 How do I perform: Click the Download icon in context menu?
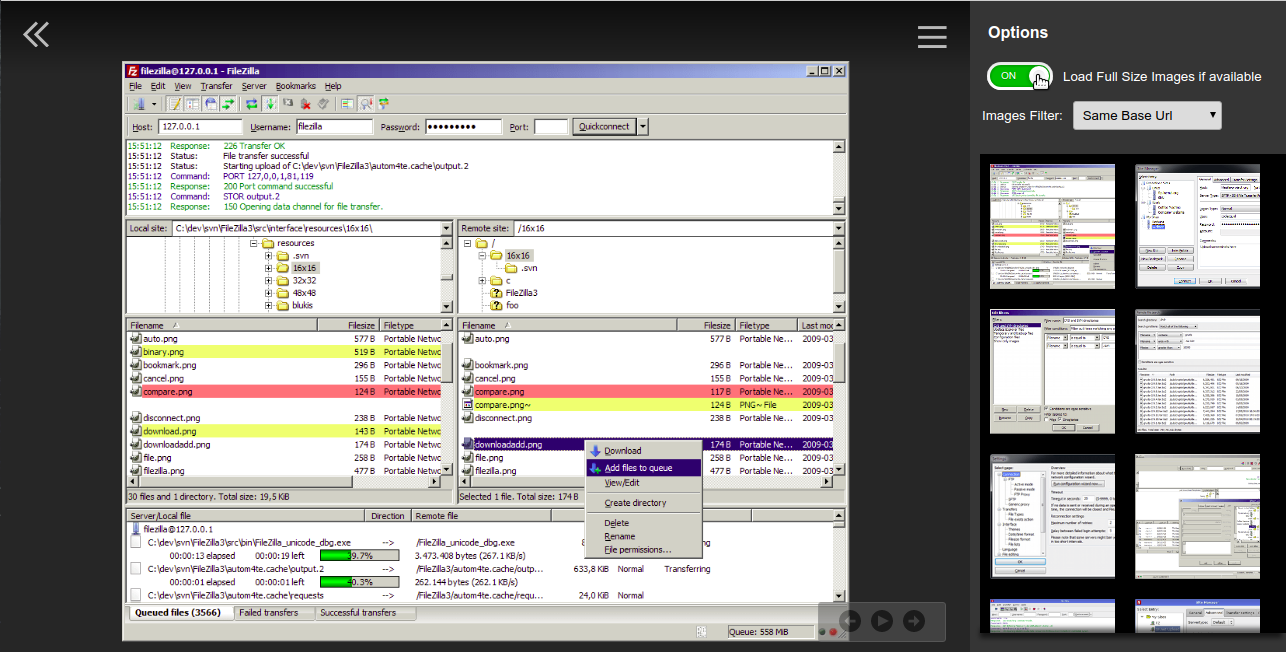[x=595, y=451]
